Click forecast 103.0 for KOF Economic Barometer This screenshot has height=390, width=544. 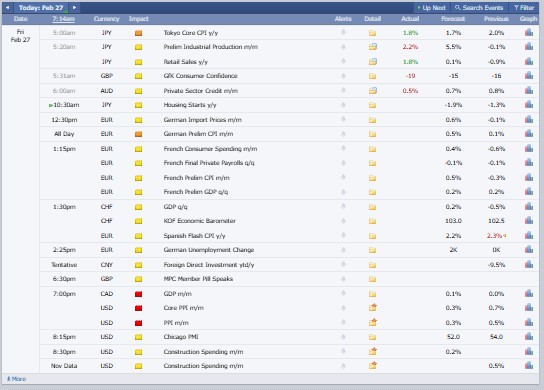point(453,221)
